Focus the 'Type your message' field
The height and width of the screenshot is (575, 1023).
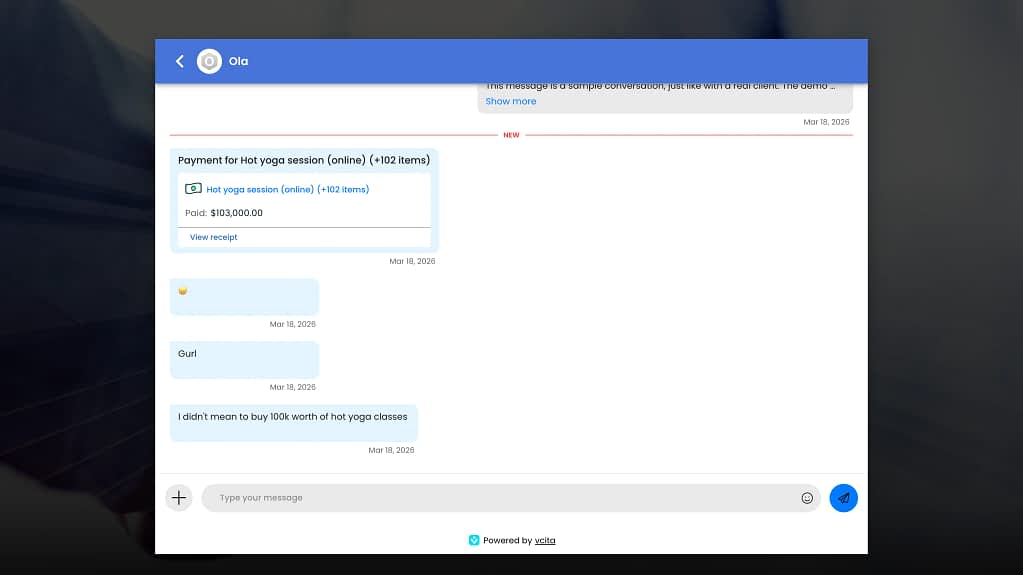[x=502, y=498]
